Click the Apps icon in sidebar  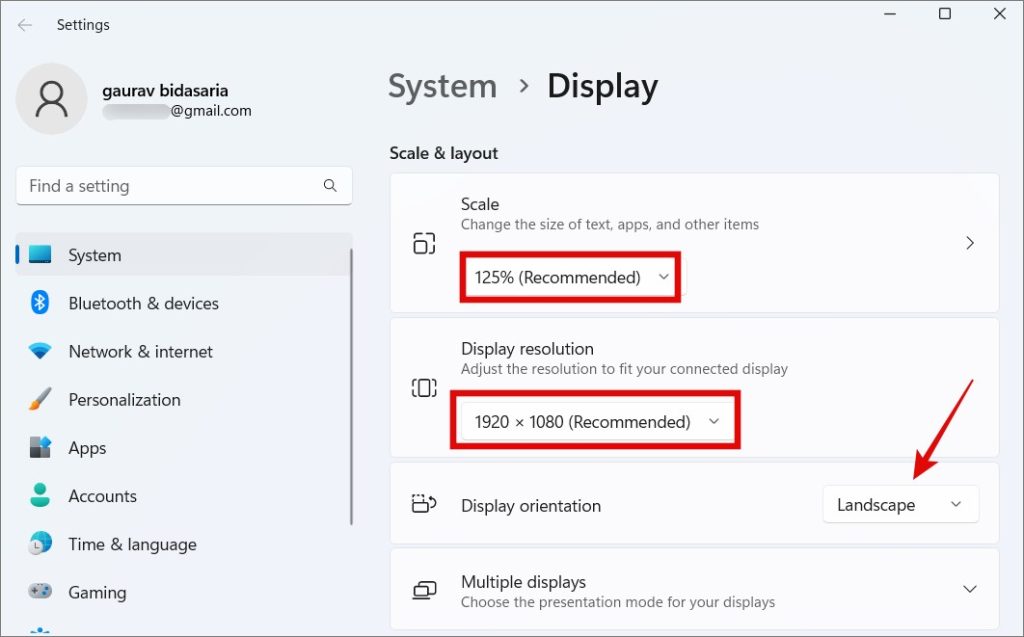(40, 448)
